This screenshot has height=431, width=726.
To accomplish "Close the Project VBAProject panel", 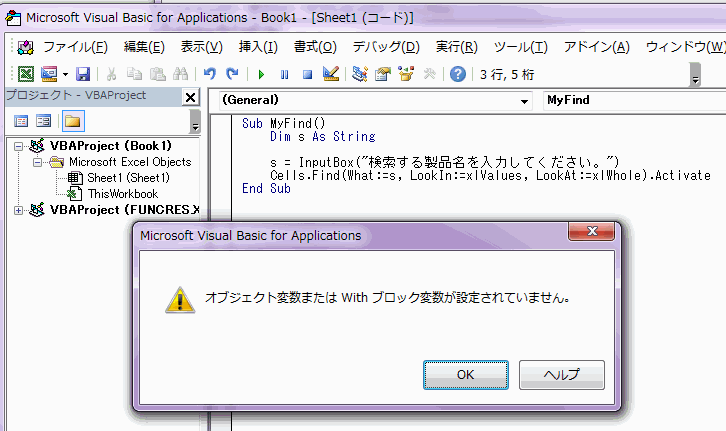I will point(190,97).
